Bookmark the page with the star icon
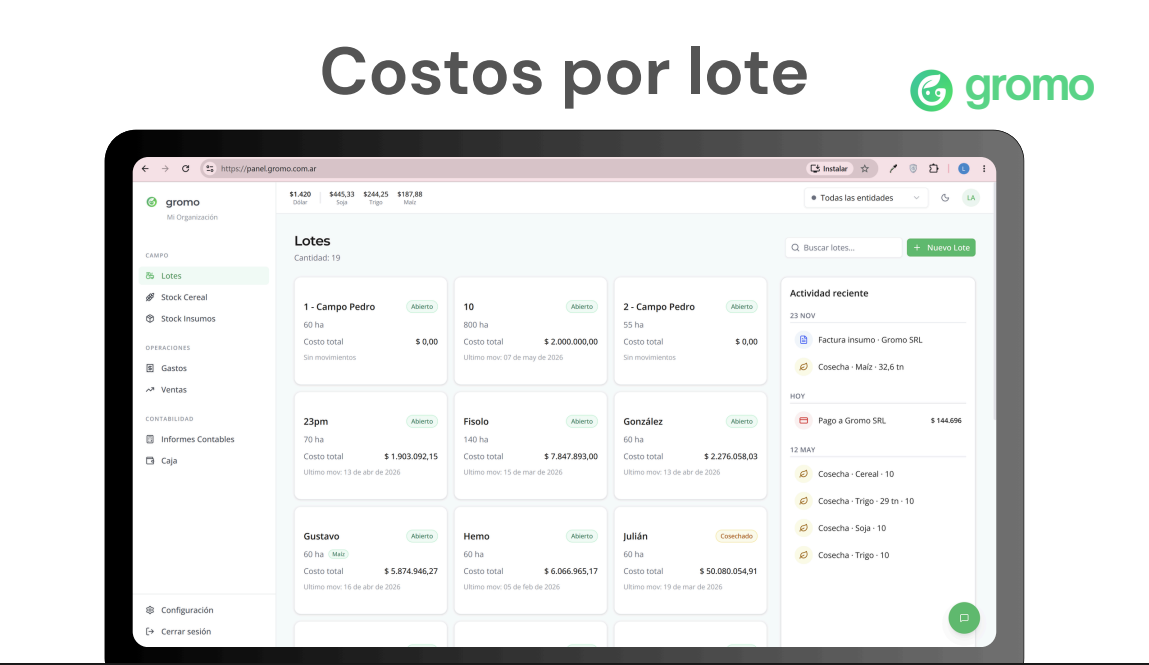The image size is (1149, 665). (x=865, y=168)
